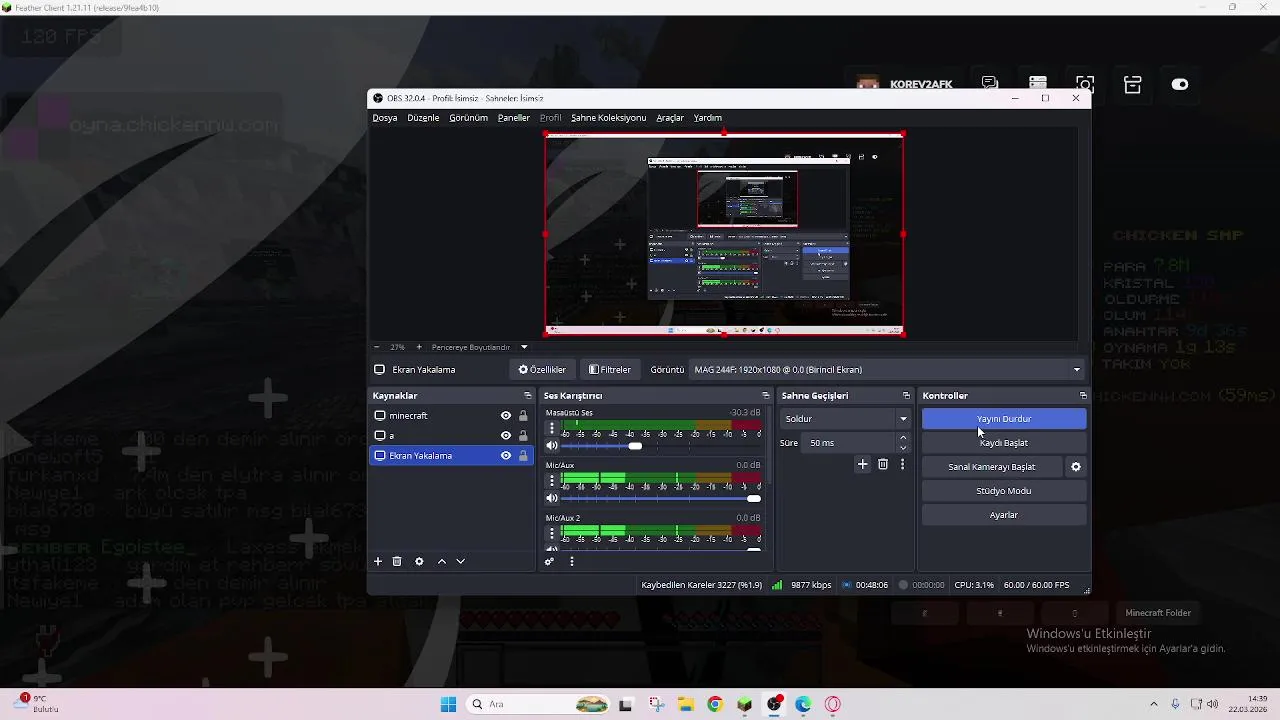Open Ayarlar settings

[x=1004, y=515]
